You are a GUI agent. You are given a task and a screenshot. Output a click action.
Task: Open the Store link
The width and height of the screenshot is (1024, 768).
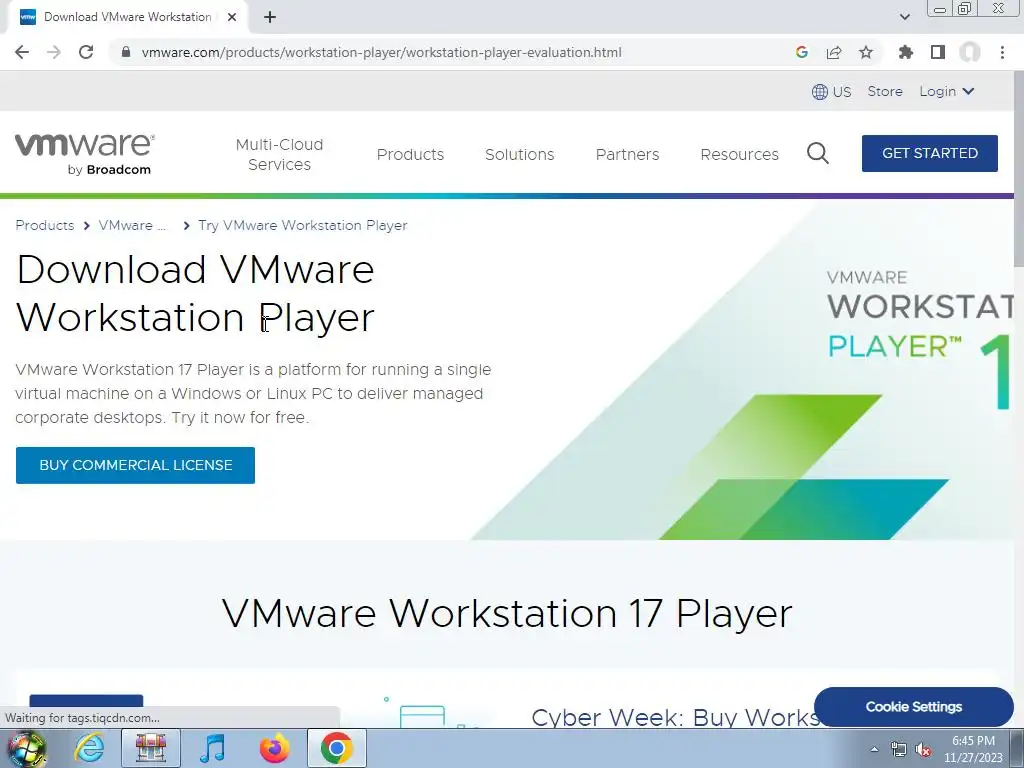885,91
